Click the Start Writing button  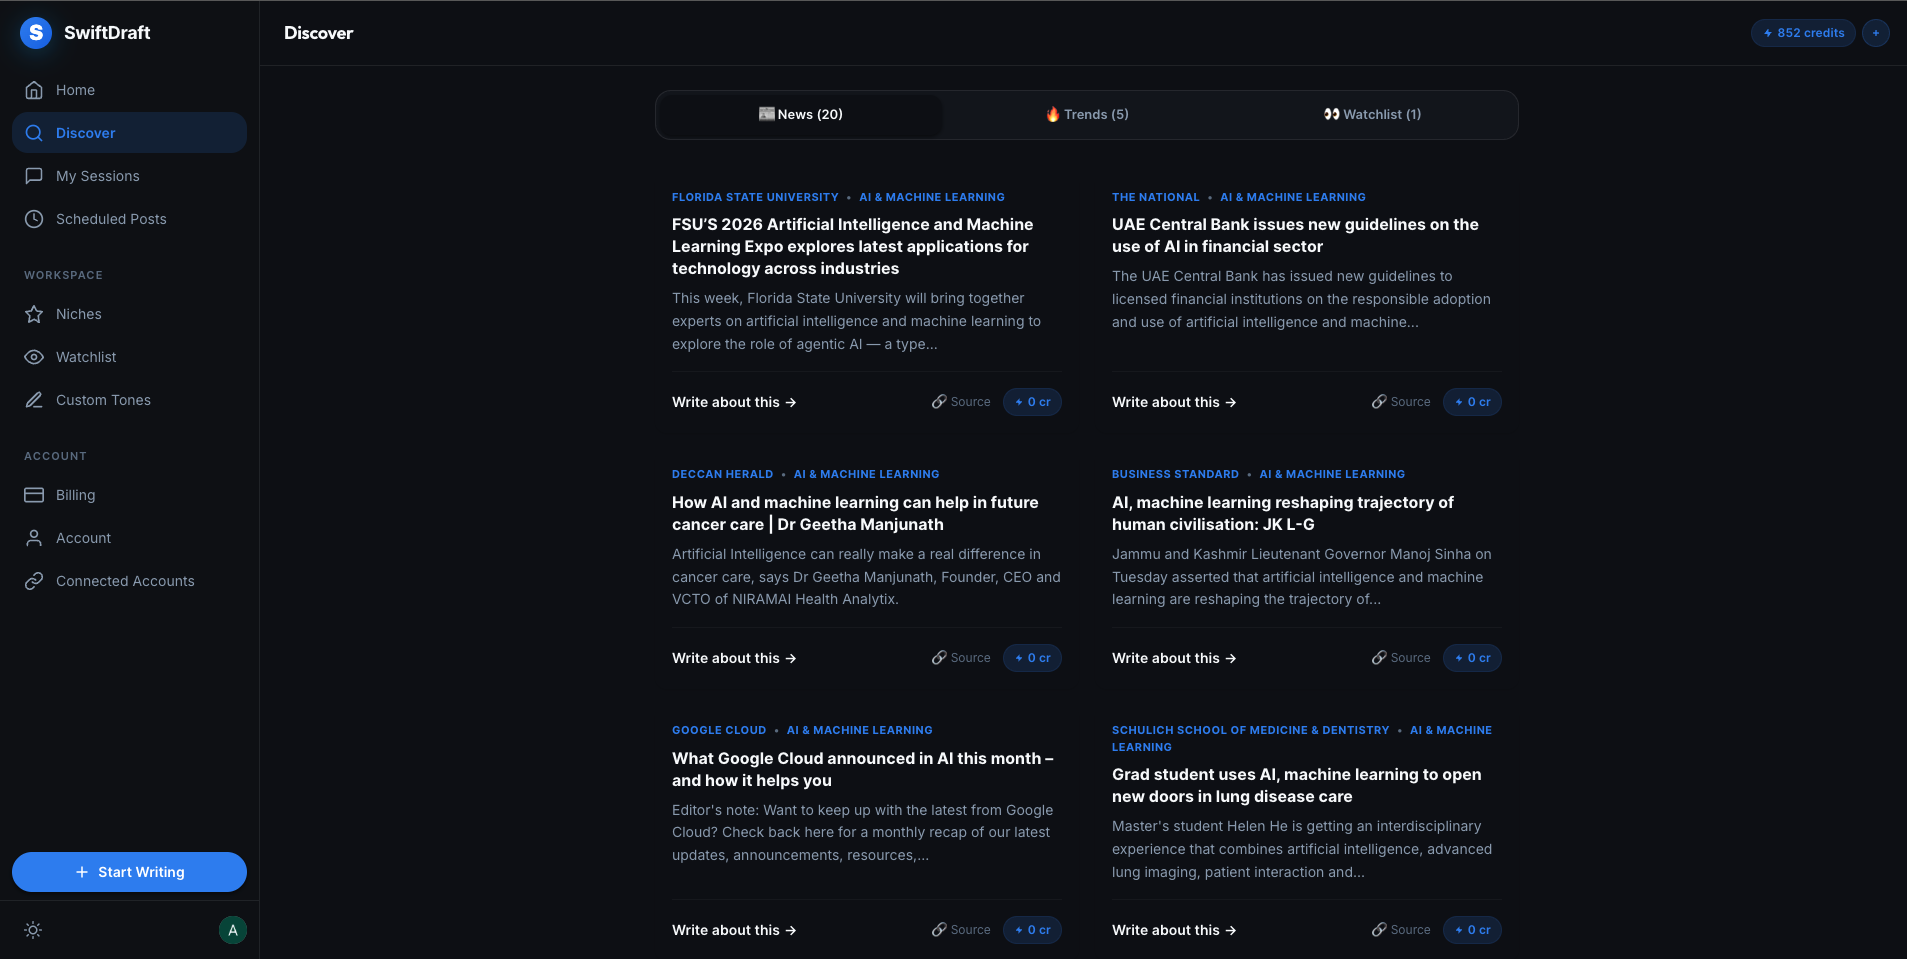click(128, 871)
